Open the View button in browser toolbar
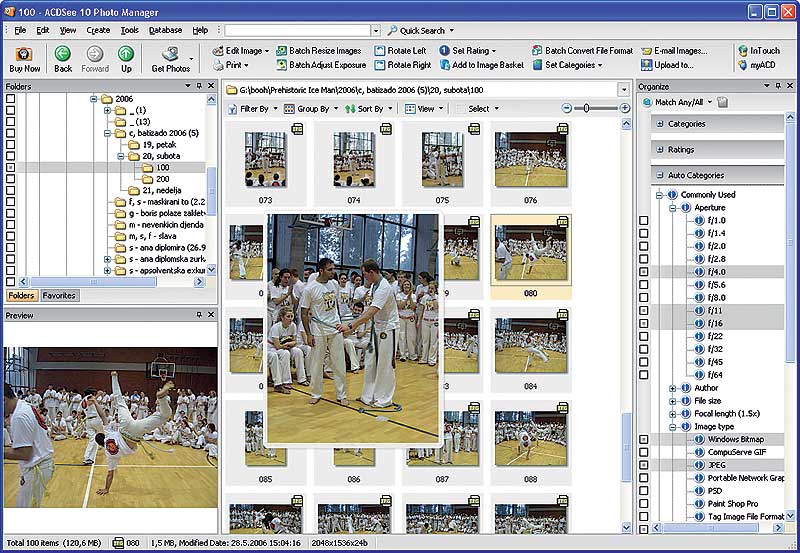Viewport: 800px width, 553px height. [x=424, y=109]
